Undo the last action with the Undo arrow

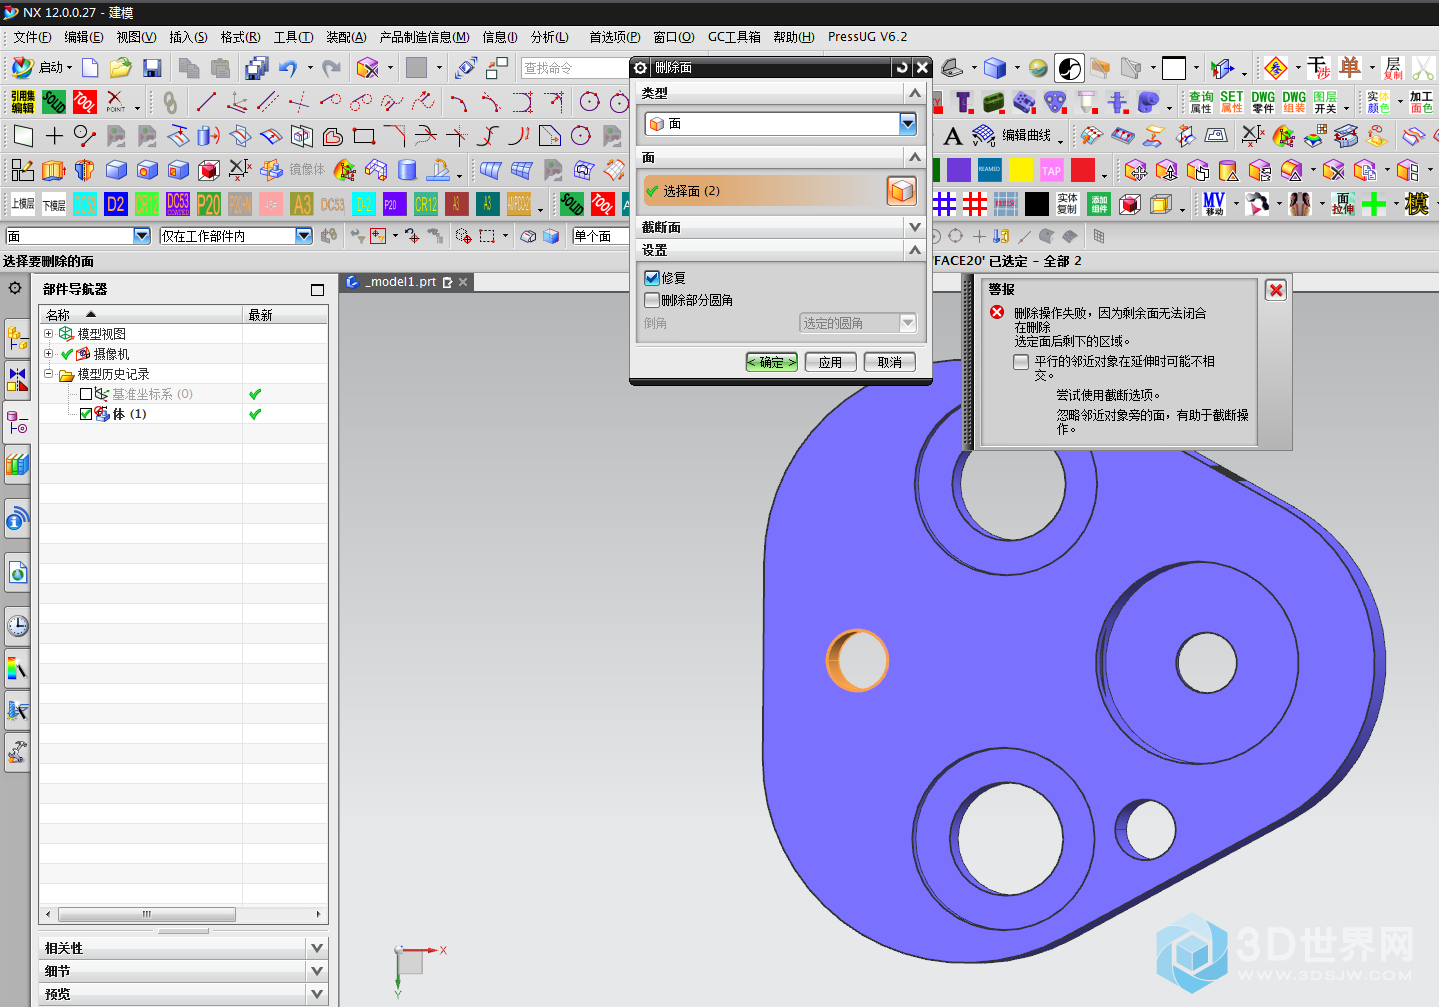tap(288, 68)
